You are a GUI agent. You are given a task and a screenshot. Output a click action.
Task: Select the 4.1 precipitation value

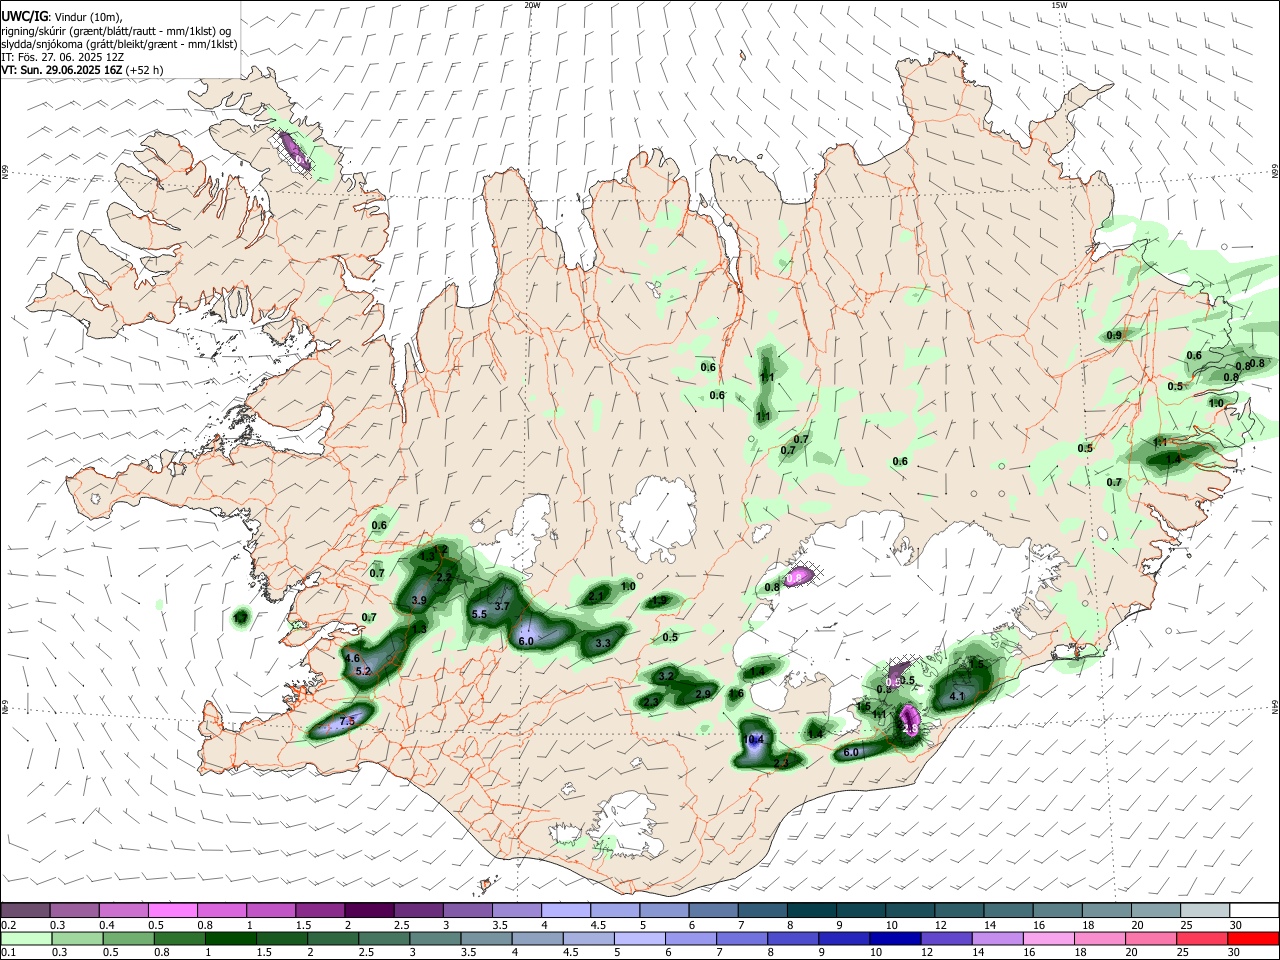957,697
